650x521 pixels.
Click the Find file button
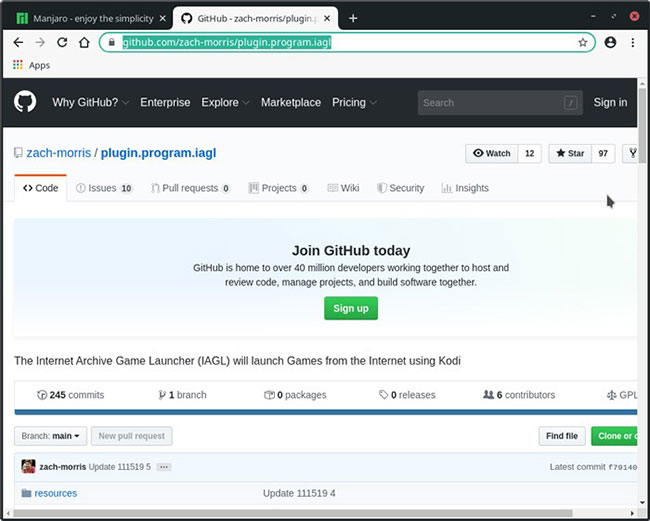point(562,436)
